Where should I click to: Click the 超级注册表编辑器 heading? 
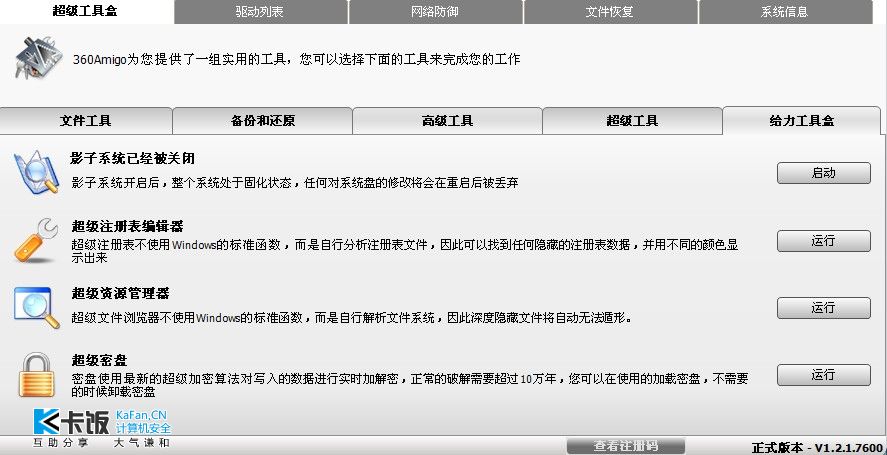128,226
